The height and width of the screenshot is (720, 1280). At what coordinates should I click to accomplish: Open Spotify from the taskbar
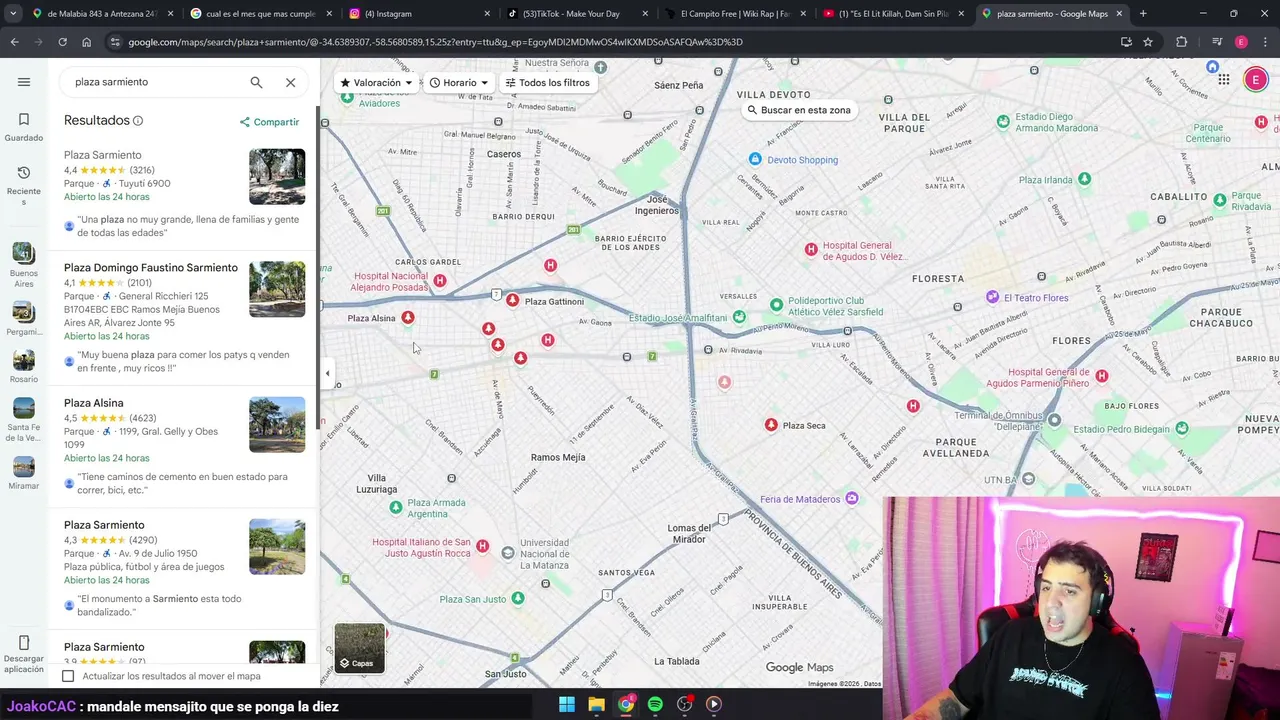click(655, 704)
